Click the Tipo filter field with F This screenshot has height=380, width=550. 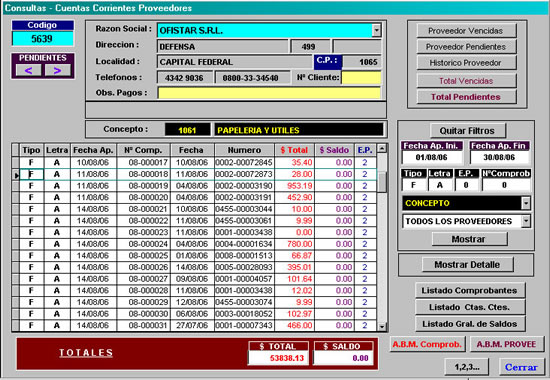click(414, 185)
